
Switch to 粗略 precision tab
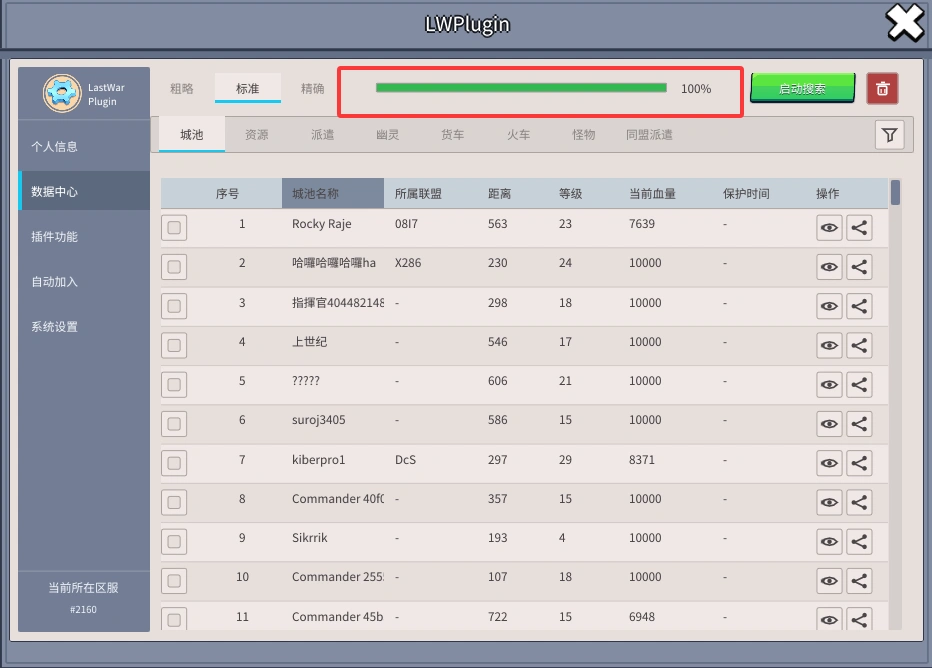[182, 89]
